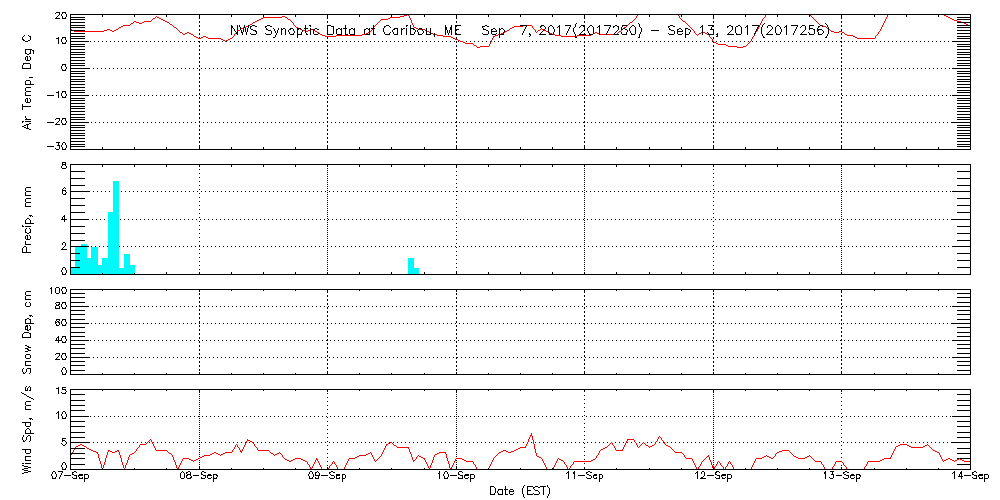This screenshot has height=500, width=1000.
Task: Select the 09-Sep date tick label
Action: click(328, 478)
